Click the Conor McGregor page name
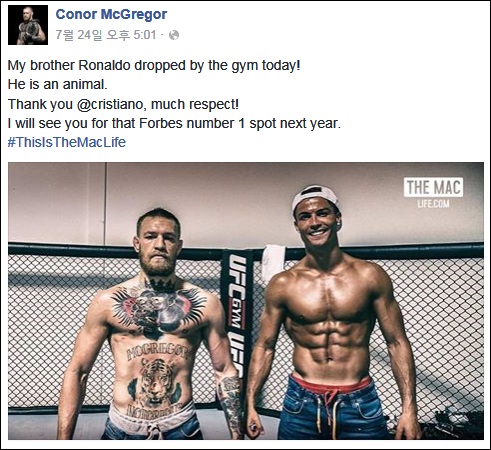This screenshot has height=450, width=491. tap(111, 14)
